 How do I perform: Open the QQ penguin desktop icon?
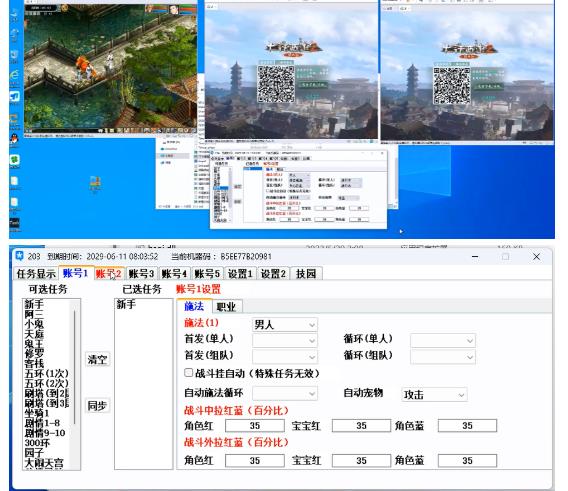pyautogui.click(x=14, y=139)
